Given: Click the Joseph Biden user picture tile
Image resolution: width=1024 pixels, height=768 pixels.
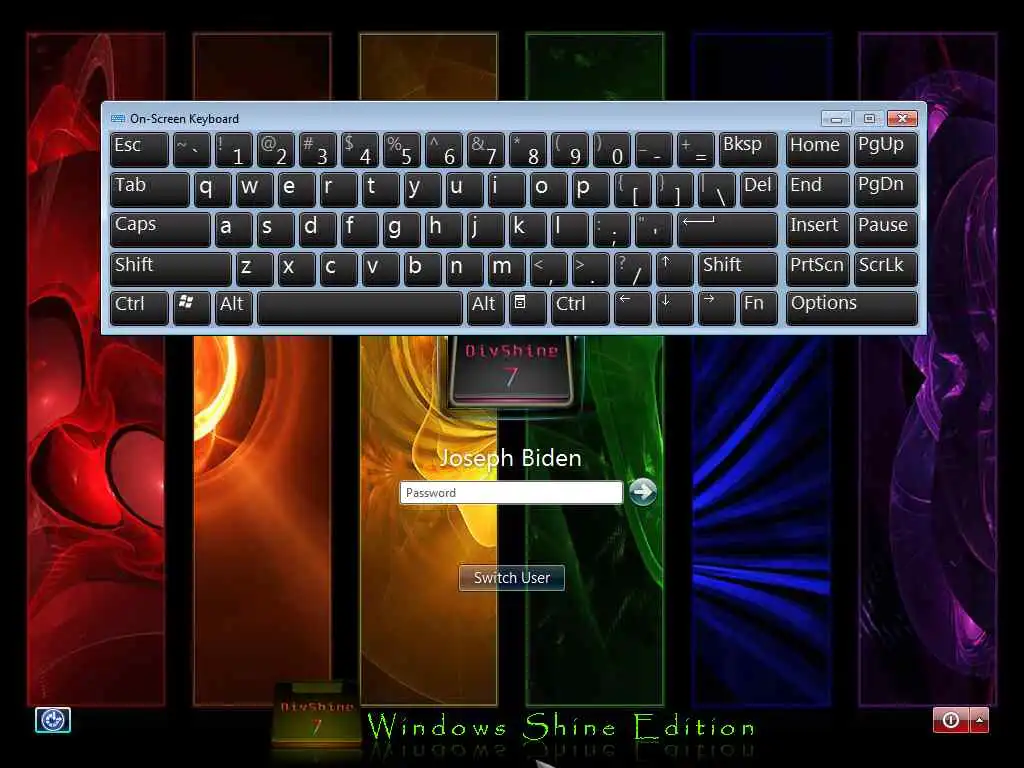Looking at the screenshot, I should [511, 370].
